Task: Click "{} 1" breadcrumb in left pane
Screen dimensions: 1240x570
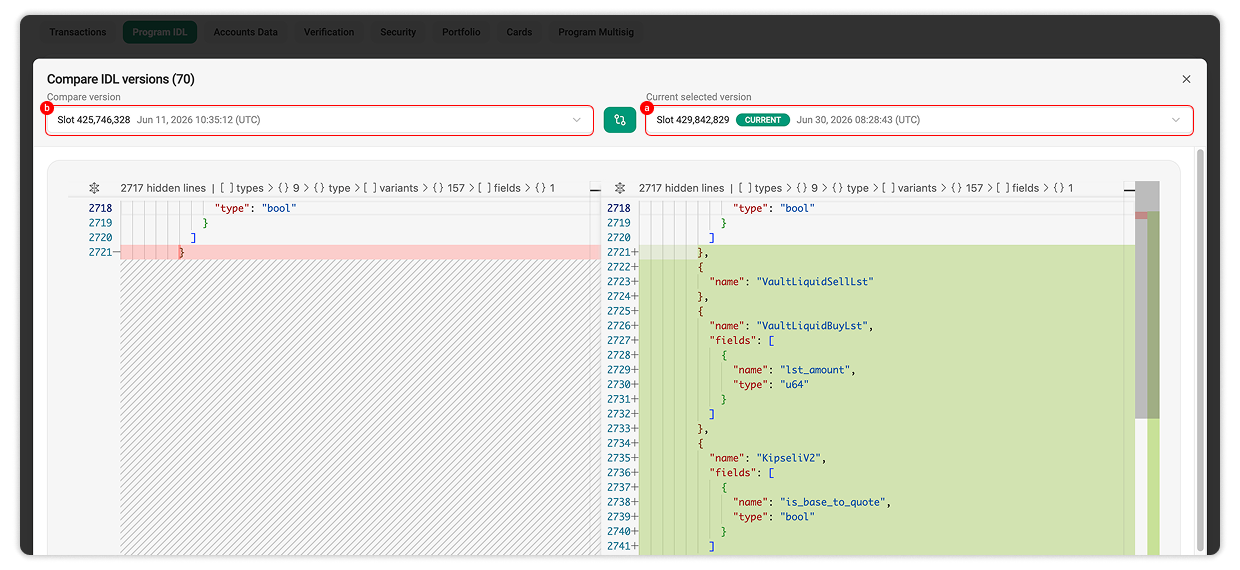Action: tap(545, 188)
